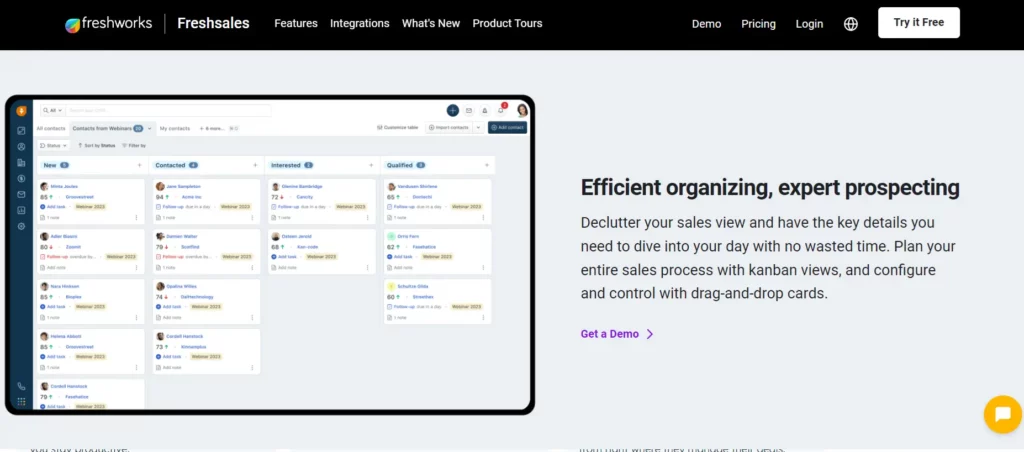Click the Login link
Image resolution: width=1024 pixels, height=452 pixels.
point(809,24)
